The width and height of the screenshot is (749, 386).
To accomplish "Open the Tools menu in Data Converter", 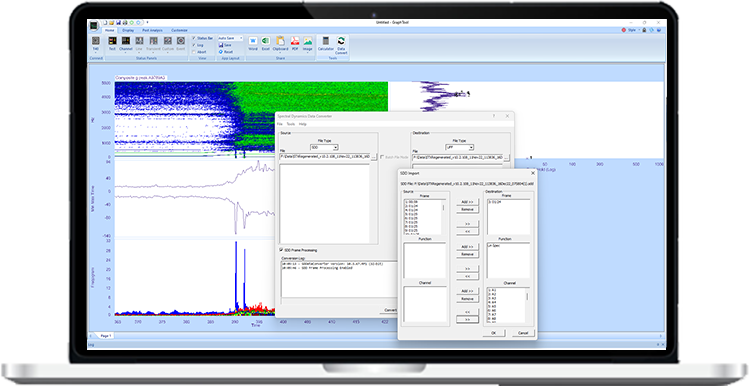I will 290,124.
